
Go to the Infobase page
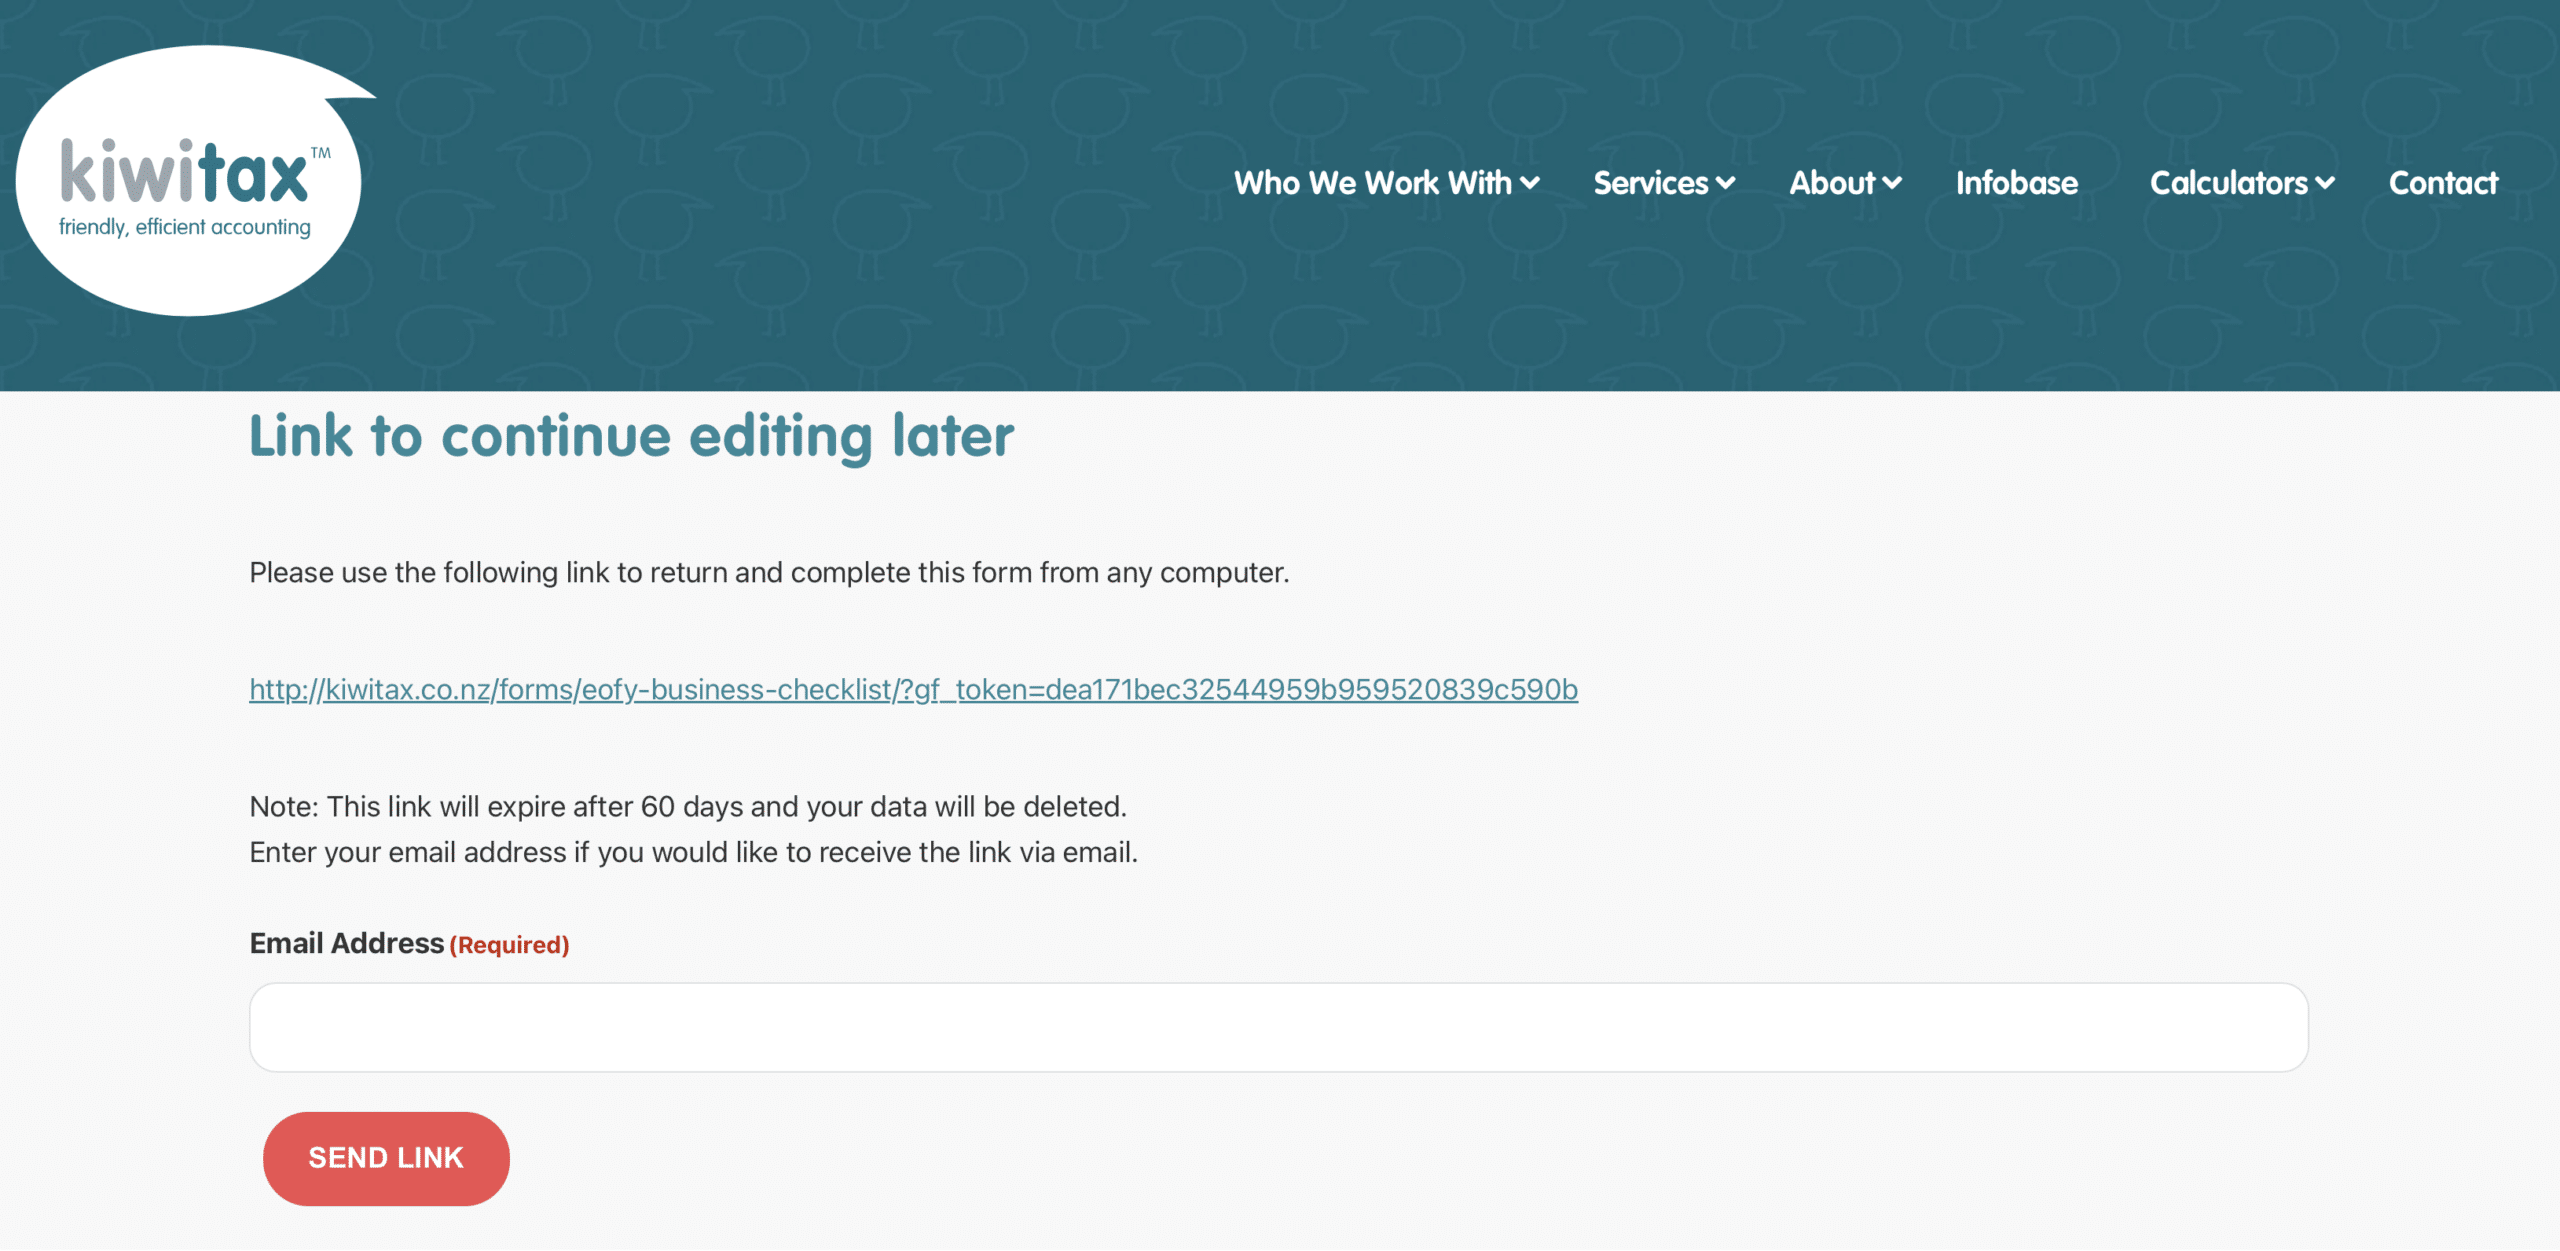(x=2016, y=183)
